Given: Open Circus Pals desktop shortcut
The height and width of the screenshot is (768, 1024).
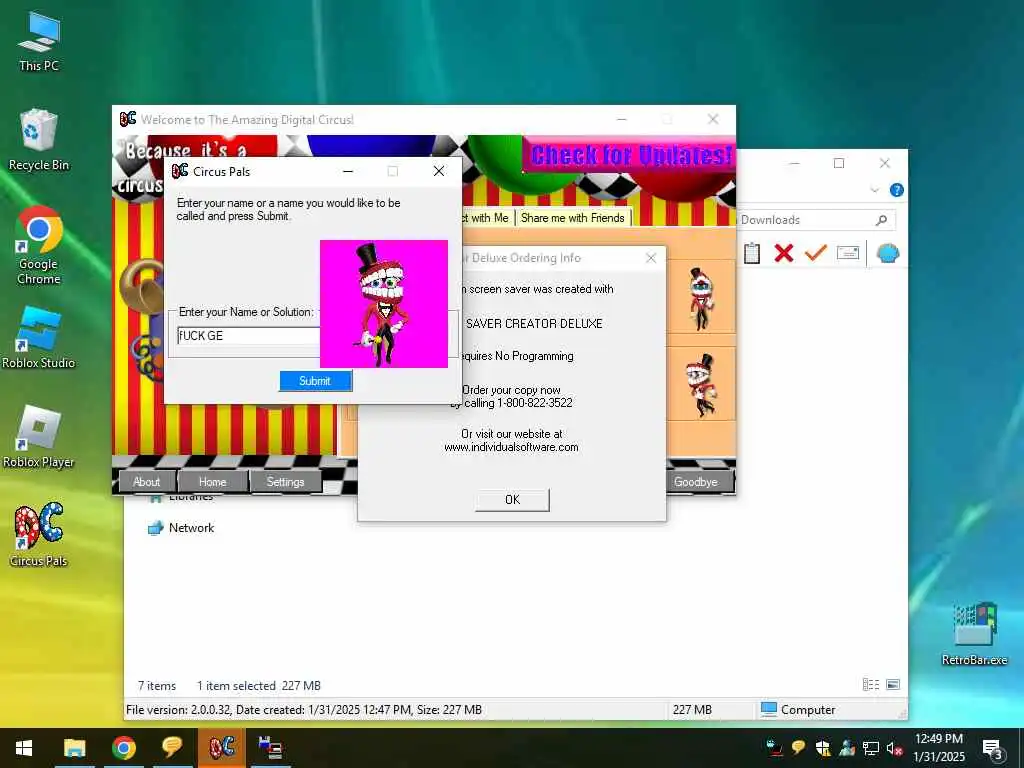Looking at the screenshot, I should (x=39, y=534).
